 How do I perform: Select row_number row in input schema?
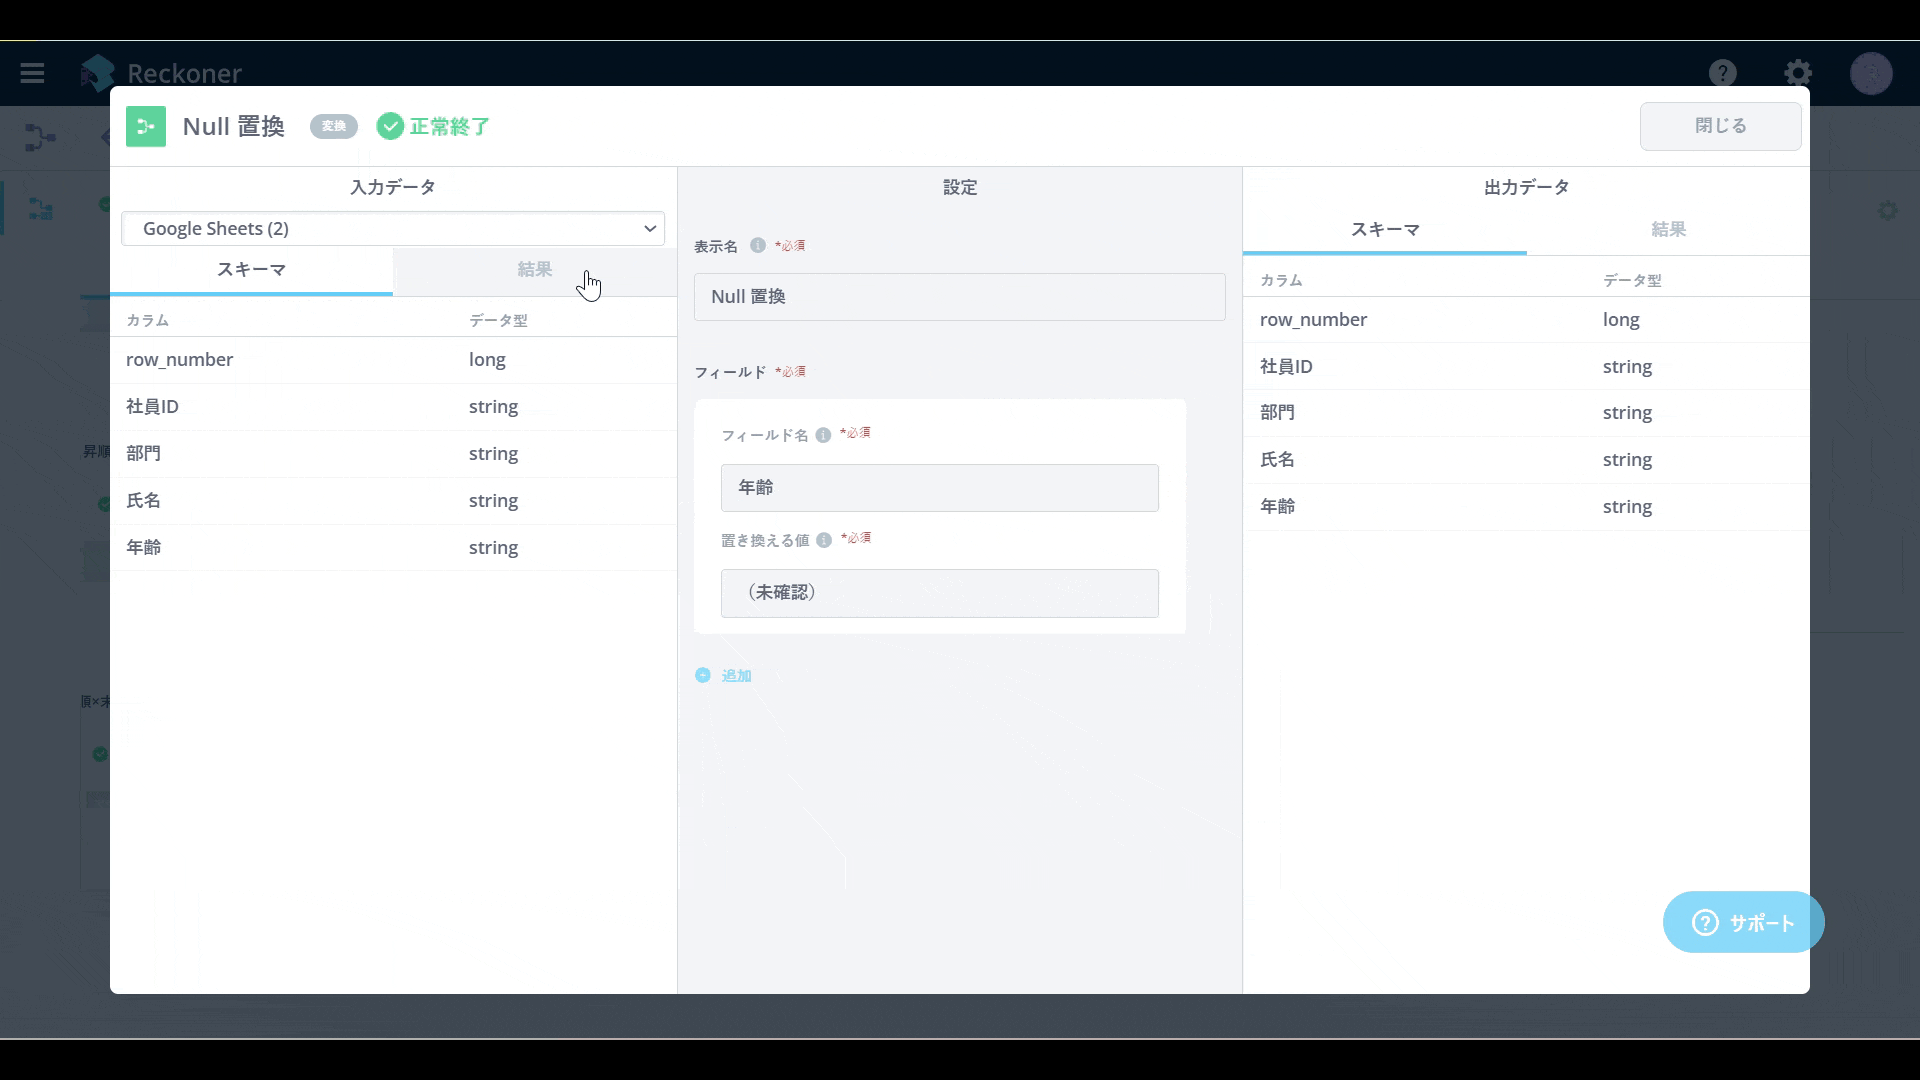393,360
